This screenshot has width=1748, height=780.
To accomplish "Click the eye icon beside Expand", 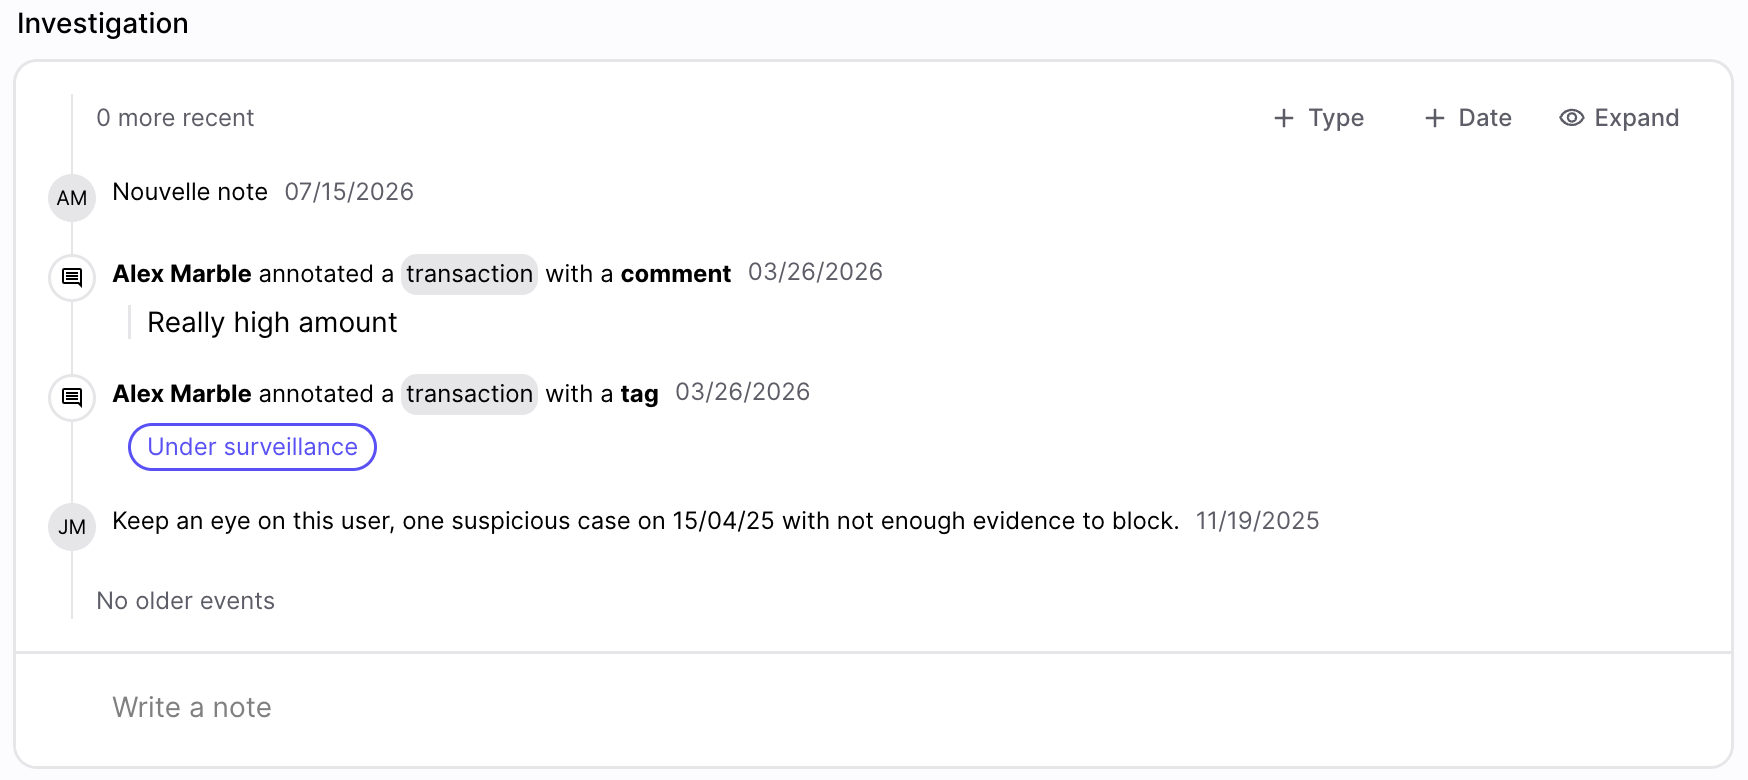I will click(x=1572, y=118).
